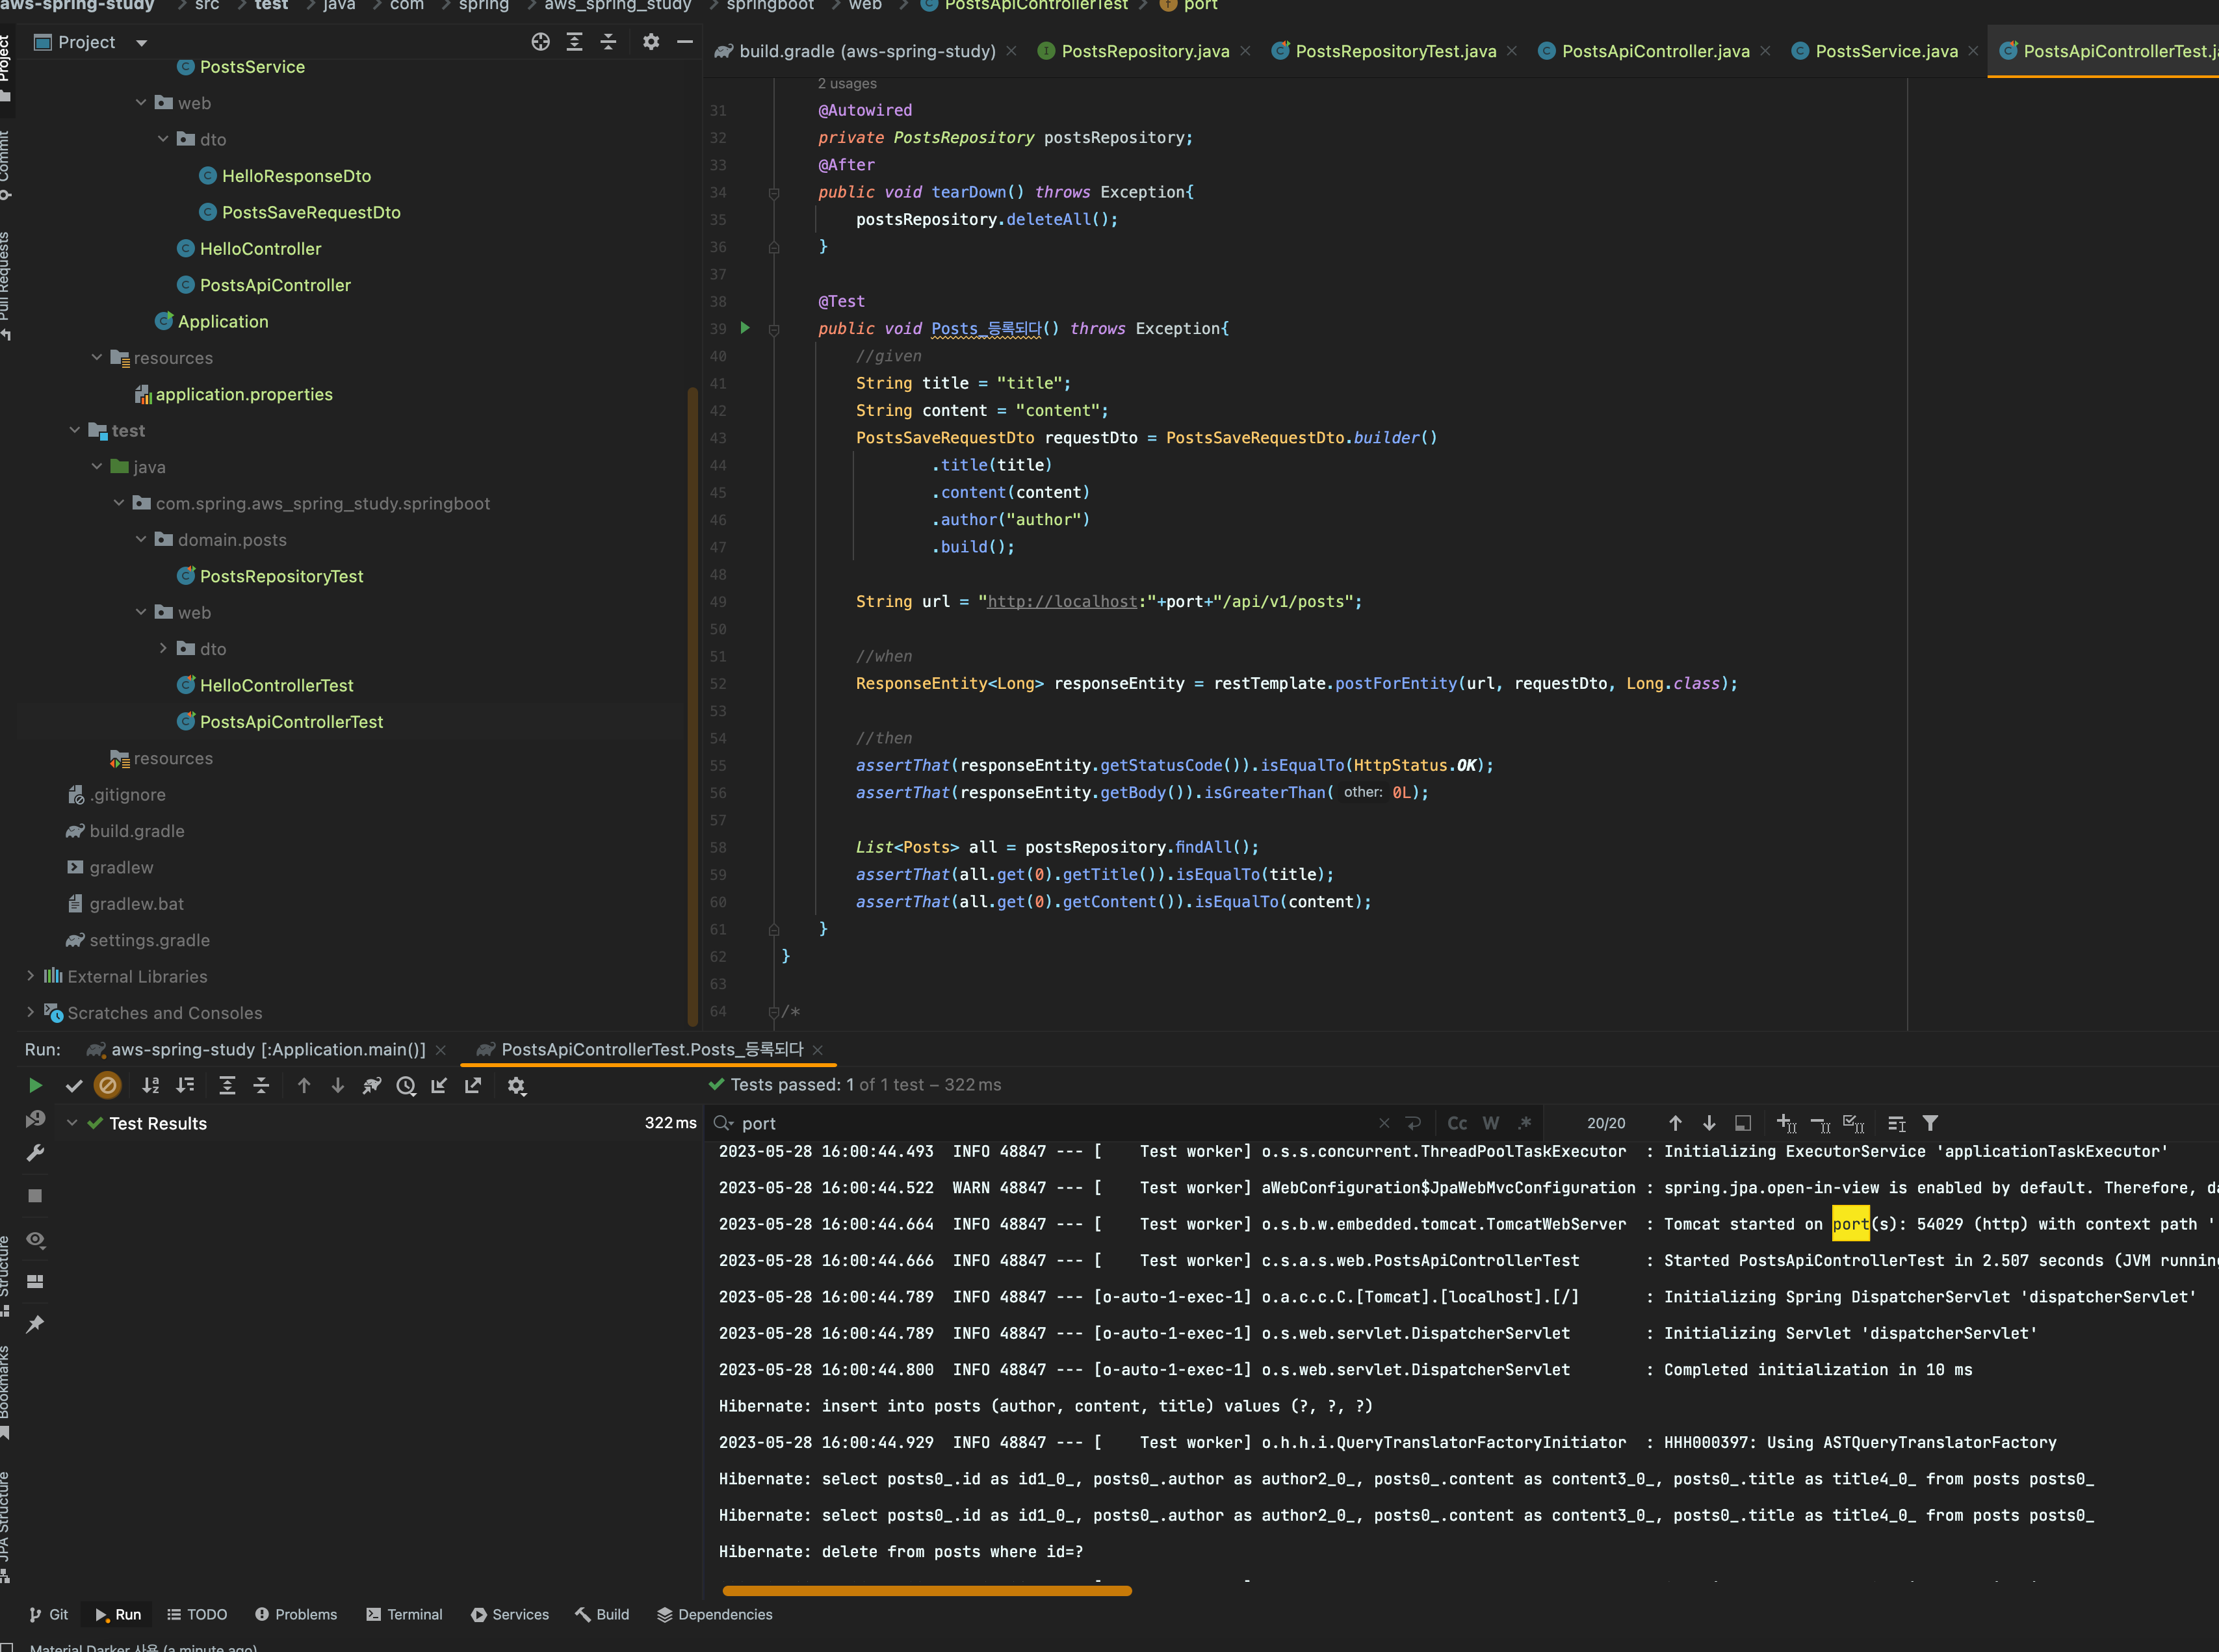Viewport: 2219px width, 1652px height.
Task: Toggle show passed tests checkmark
Action: coord(73,1085)
